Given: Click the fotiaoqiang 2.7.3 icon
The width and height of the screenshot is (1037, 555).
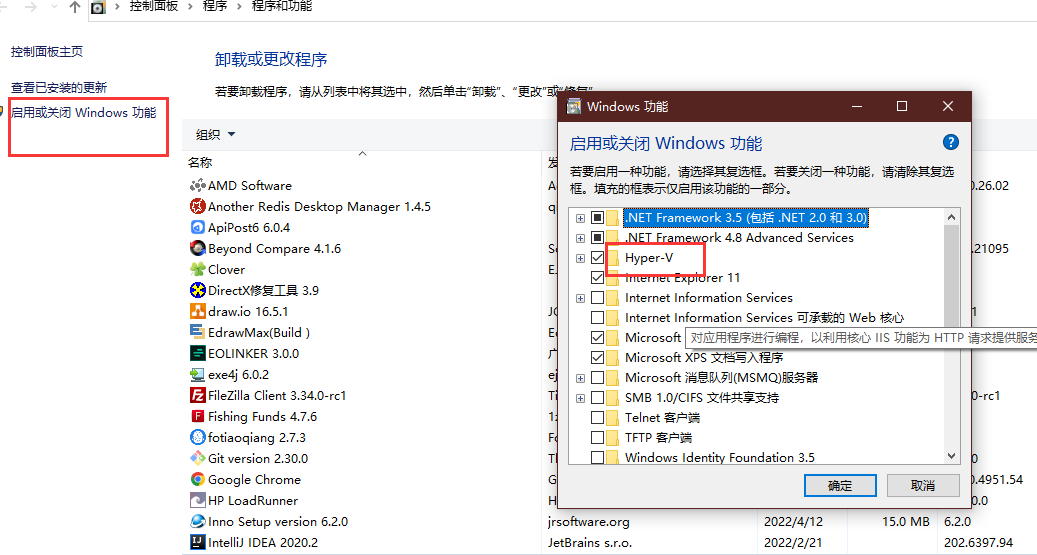Looking at the screenshot, I should click(x=197, y=437).
